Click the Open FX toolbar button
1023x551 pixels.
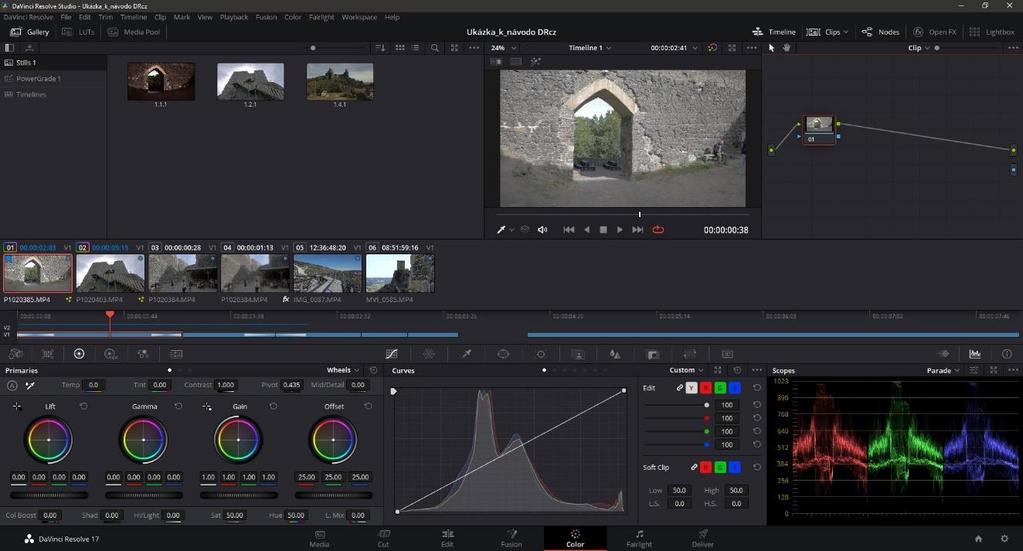(935, 32)
